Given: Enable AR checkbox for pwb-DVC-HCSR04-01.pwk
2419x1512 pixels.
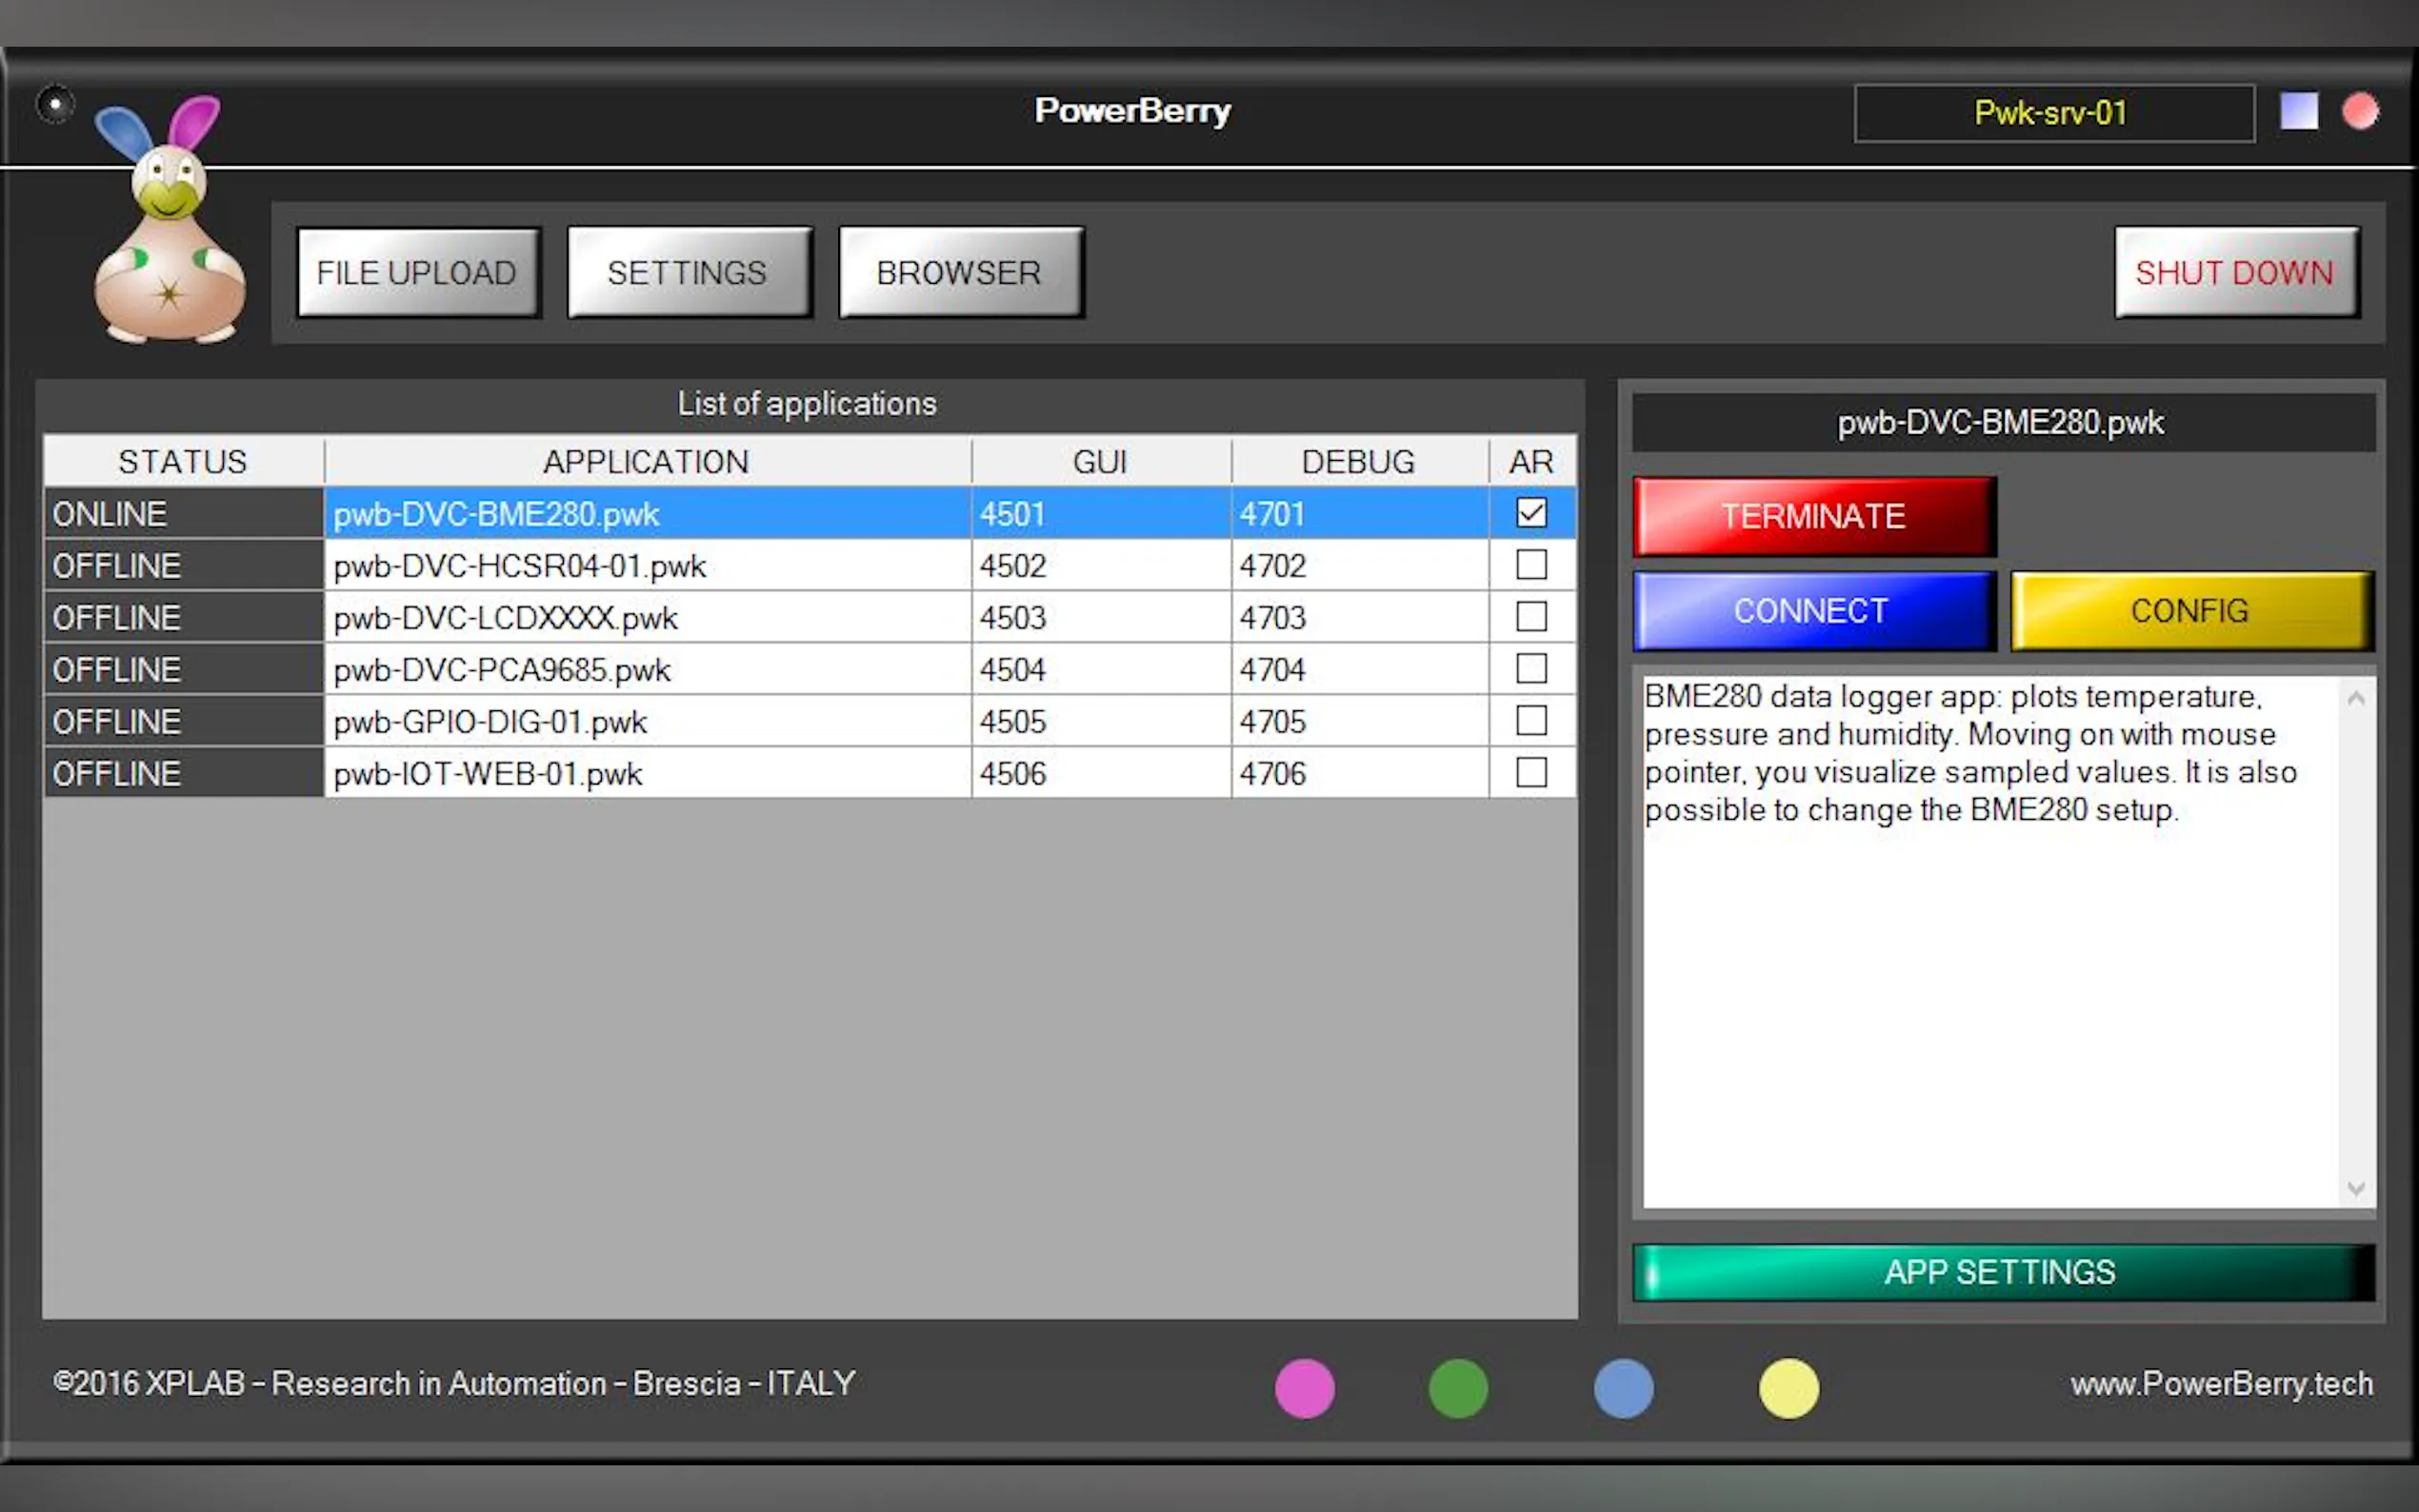Looking at the screenshot, I should [x=1531, y=565].
